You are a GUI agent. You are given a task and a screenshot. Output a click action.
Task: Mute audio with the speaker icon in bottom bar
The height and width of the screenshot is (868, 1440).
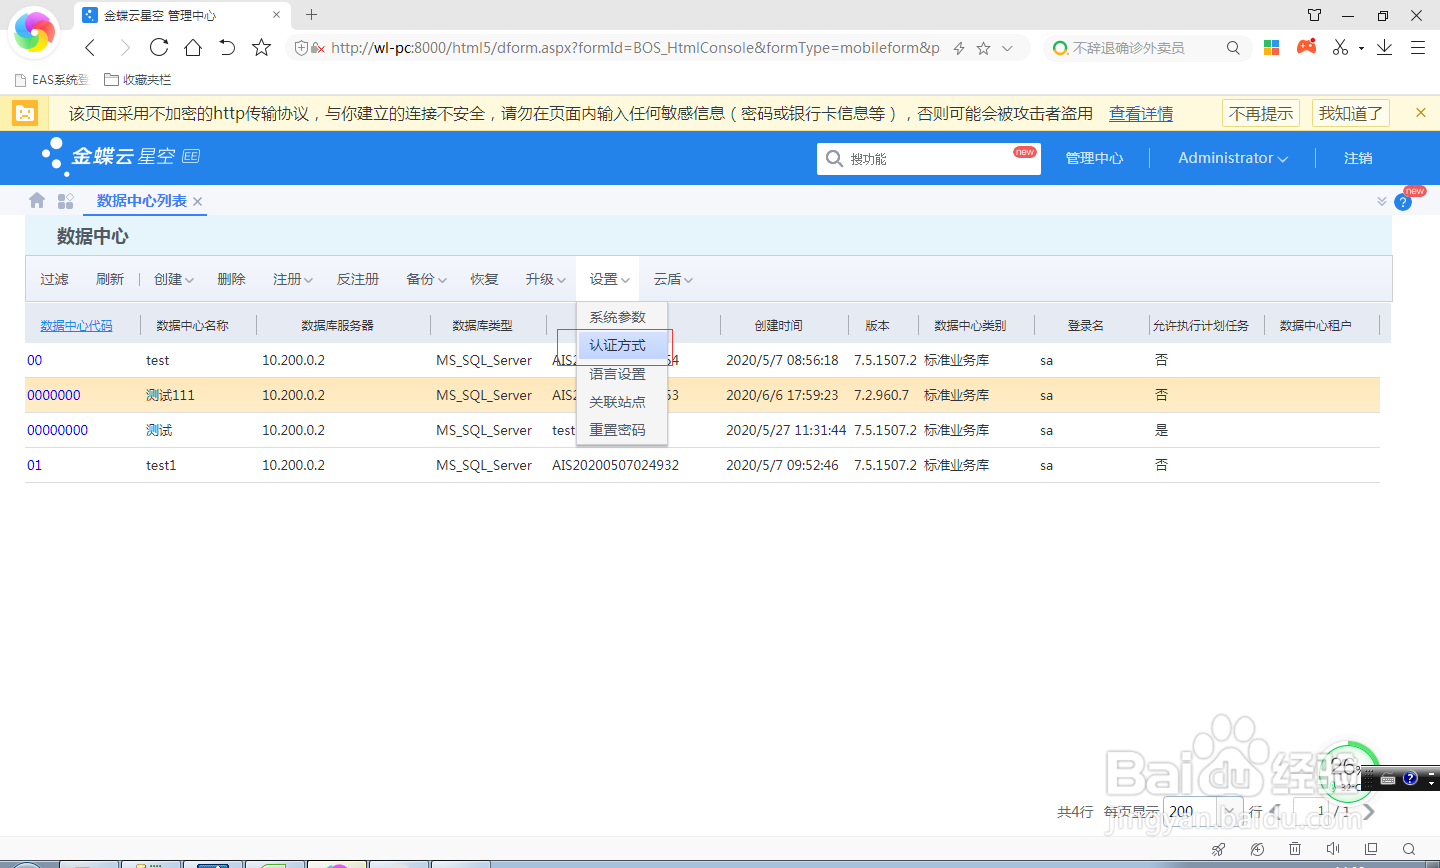click(x=1333, y=848)
